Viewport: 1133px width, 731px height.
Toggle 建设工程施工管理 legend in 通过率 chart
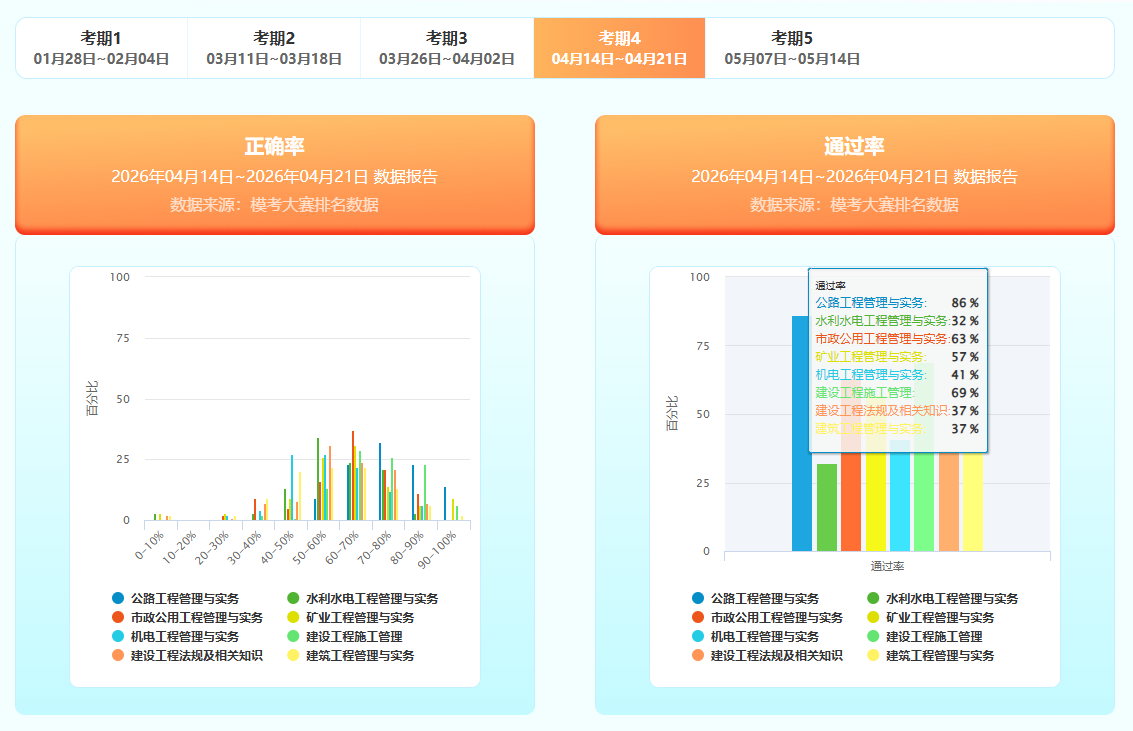tap(924, 636)
